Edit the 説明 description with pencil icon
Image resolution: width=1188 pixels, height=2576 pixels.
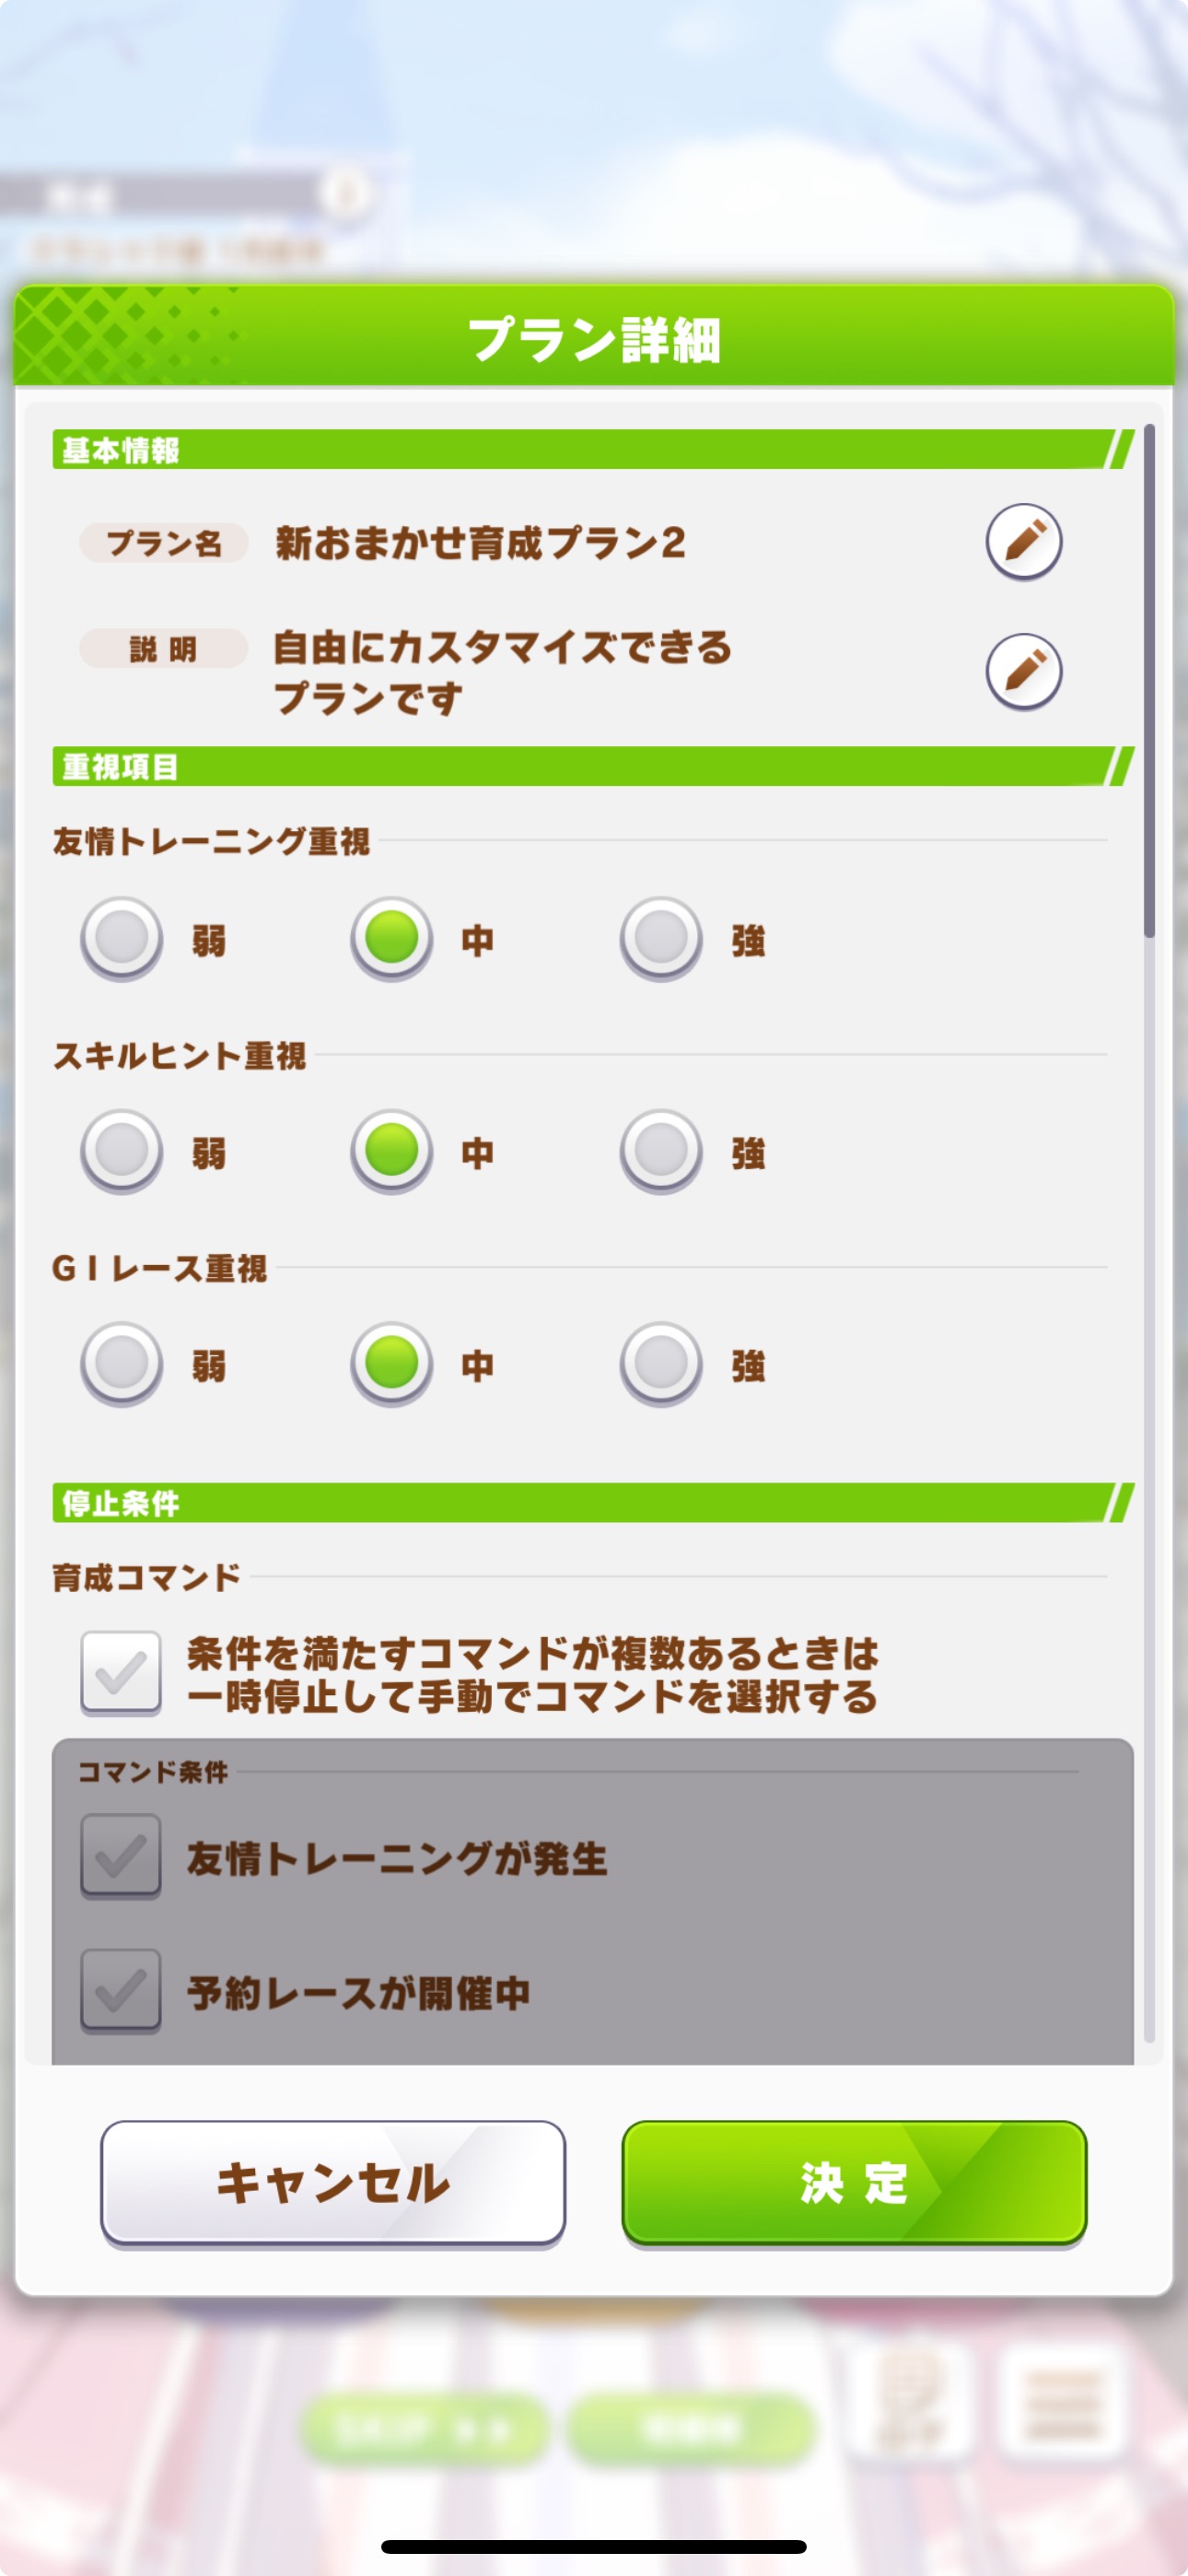pyautogui.click(x=1023, y=671)
